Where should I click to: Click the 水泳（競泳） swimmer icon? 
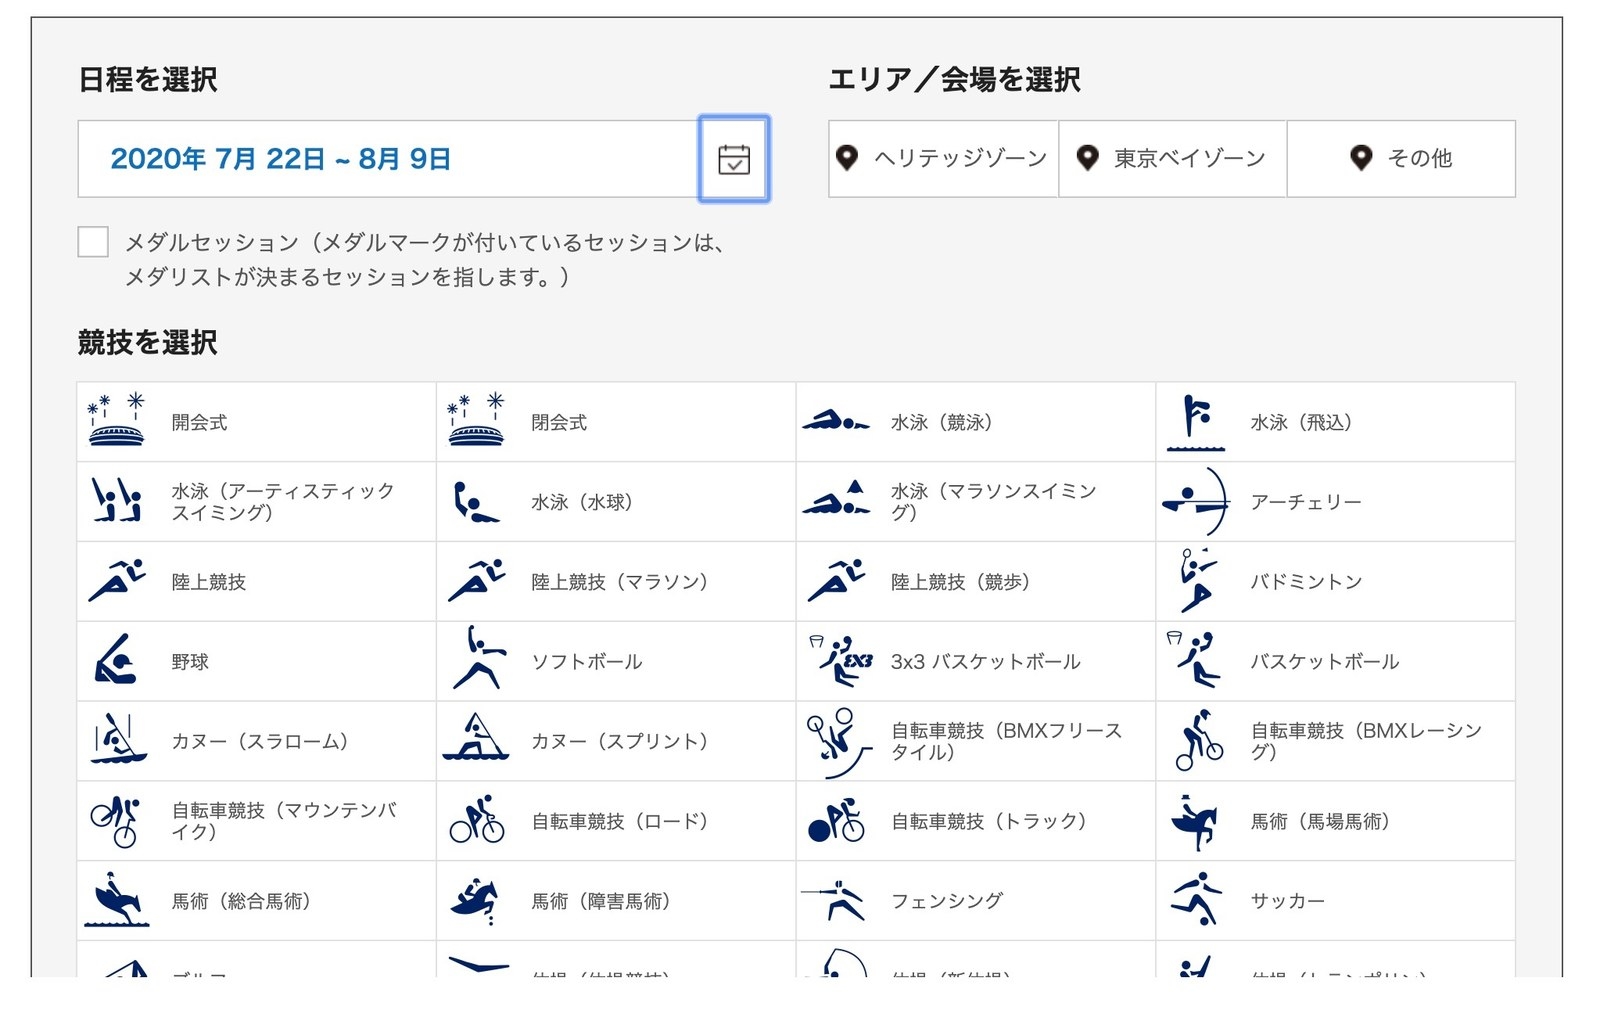[x=835, y=420]
